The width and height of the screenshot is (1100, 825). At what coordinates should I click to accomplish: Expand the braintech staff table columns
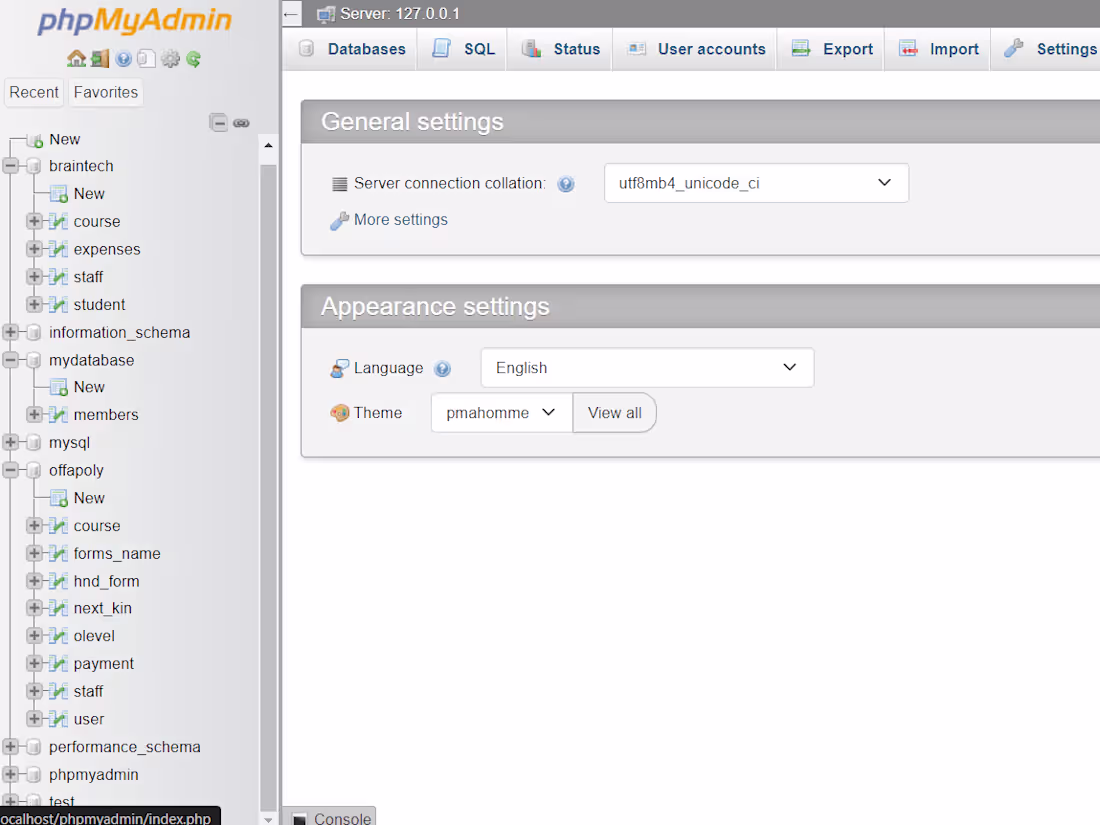(34, 276)
